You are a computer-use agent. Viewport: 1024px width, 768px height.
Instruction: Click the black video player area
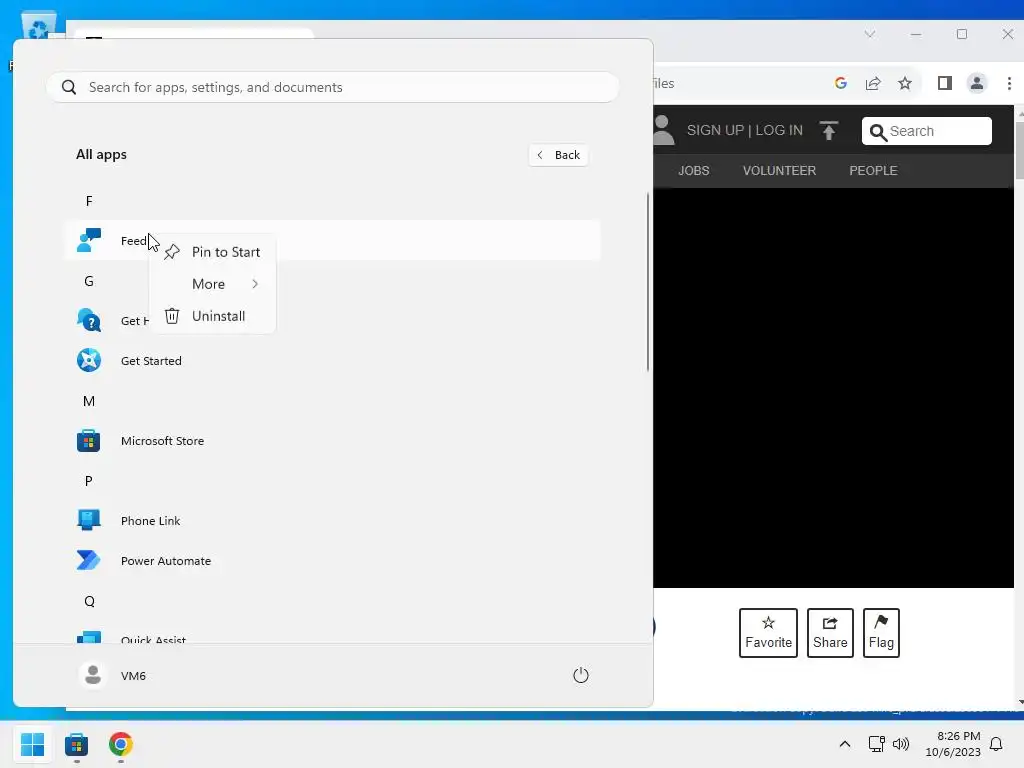click(833, 388)
